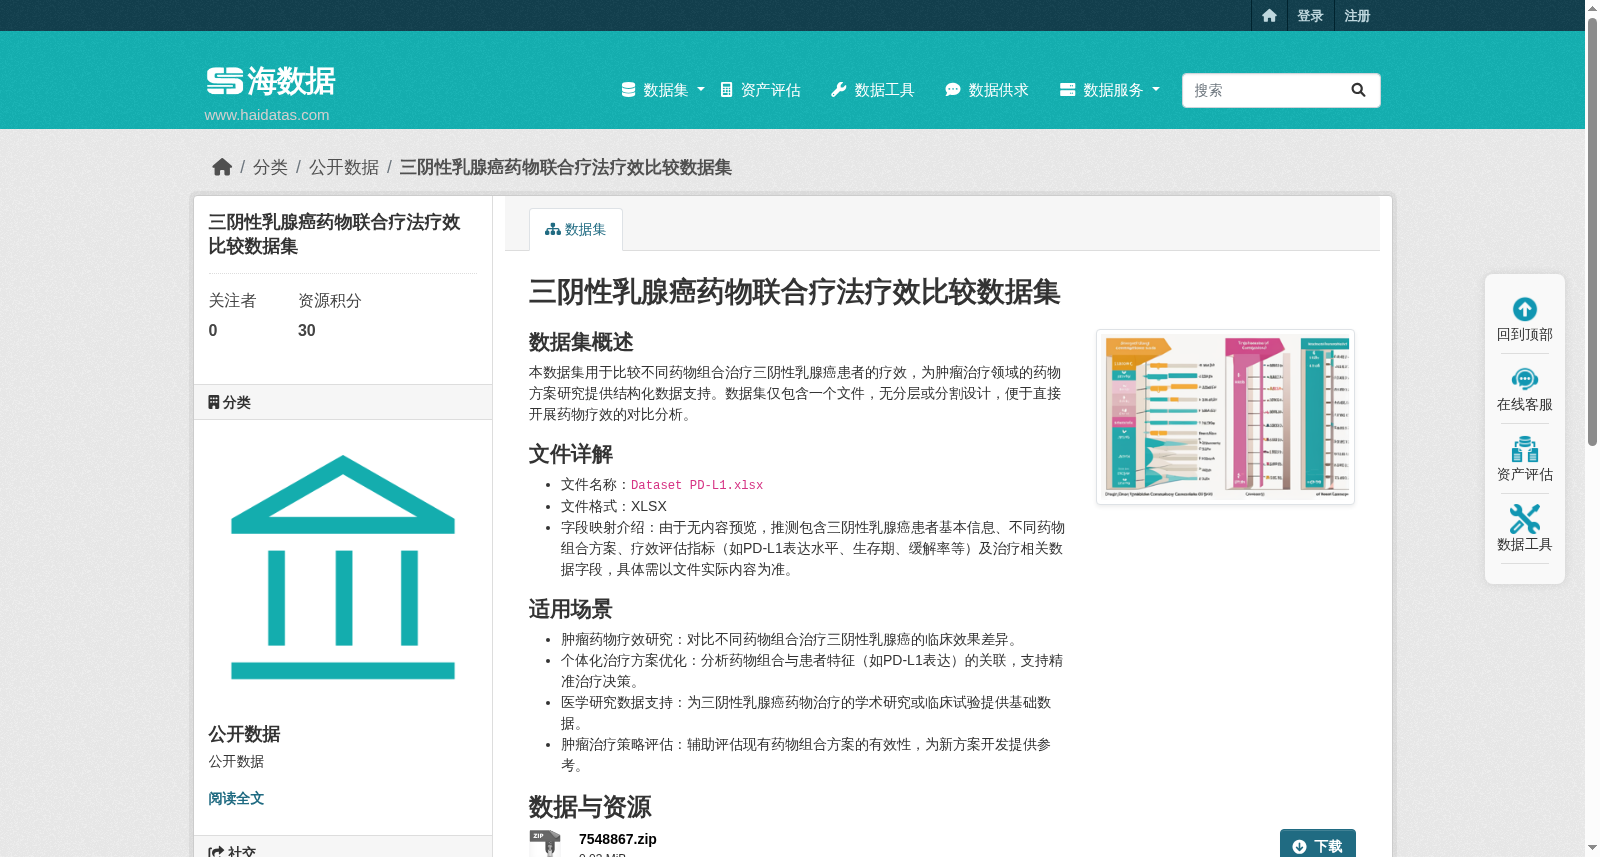
Task: Click the page vertical scrollbar thumb
Action: tap(1592, 230)
